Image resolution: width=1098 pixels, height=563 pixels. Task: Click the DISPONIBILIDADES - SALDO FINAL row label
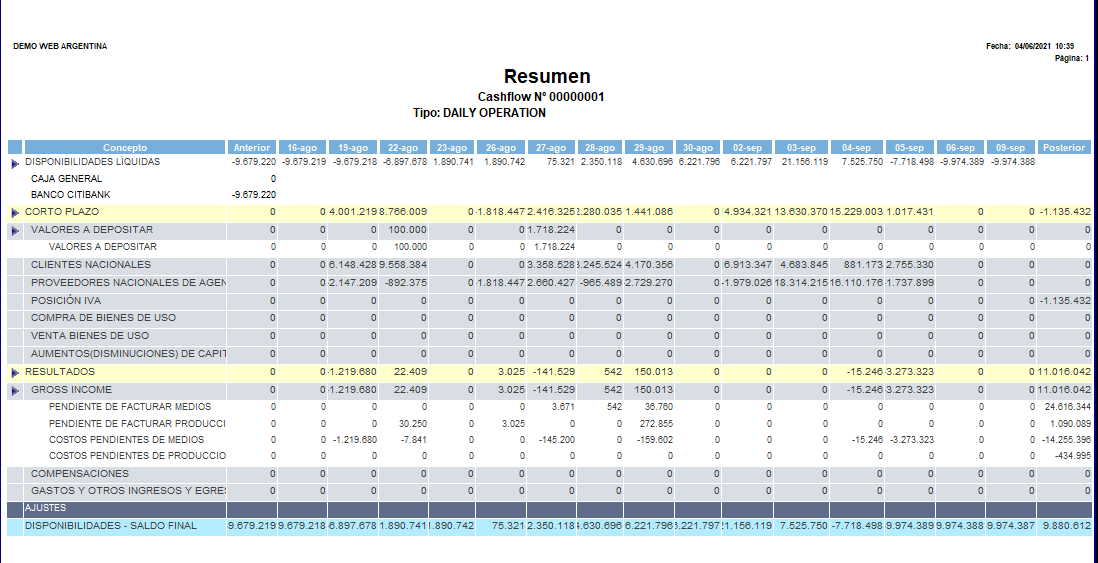coord(112,525)
